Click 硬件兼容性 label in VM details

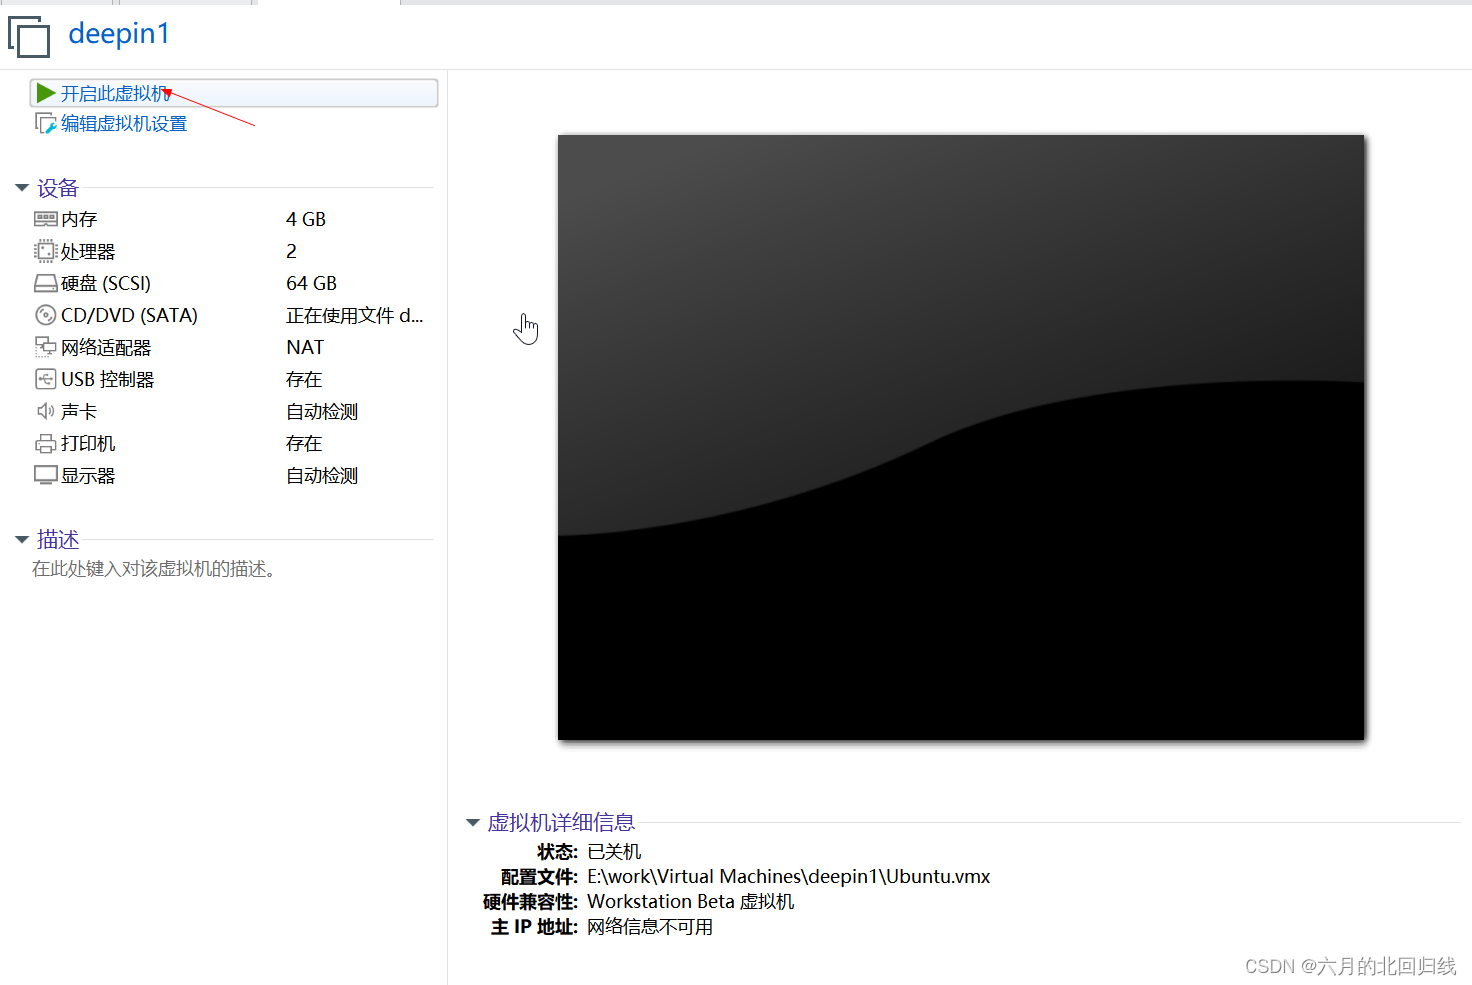[x=530, y=902]
